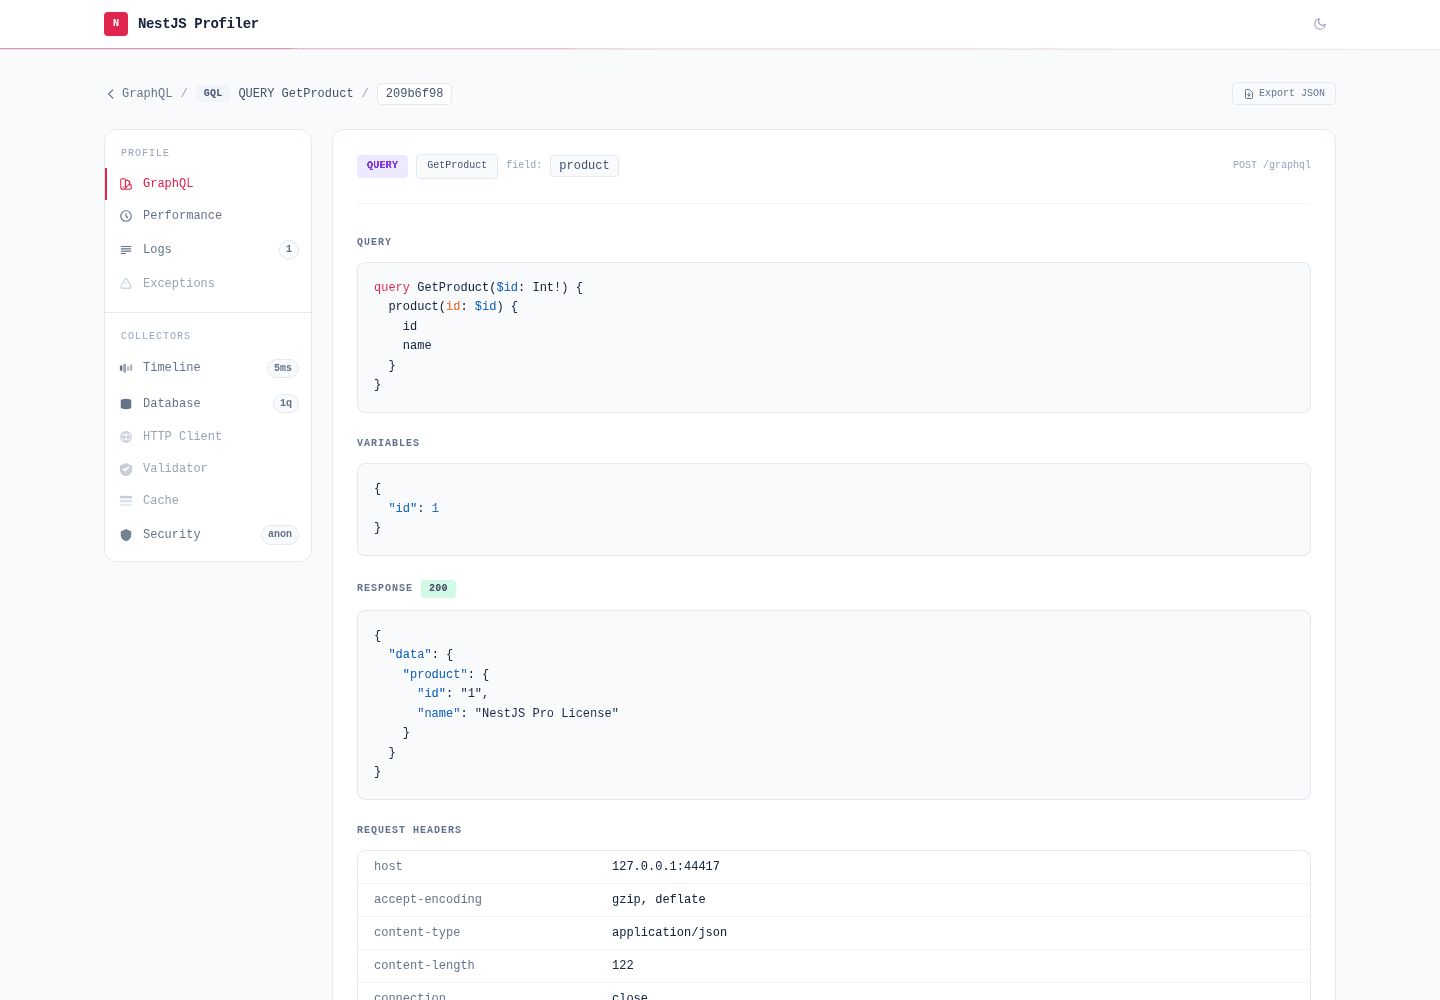Click the Validator shield-check icon
The height and width of the screenshot is (1000, 1440).
126,469
